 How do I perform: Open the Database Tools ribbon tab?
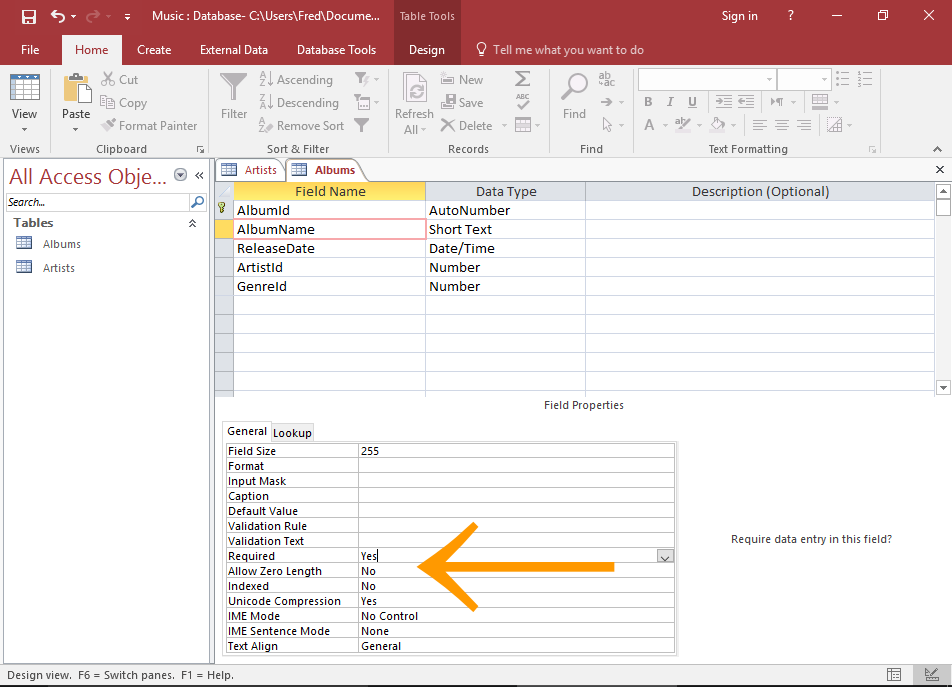click(336, 50)
